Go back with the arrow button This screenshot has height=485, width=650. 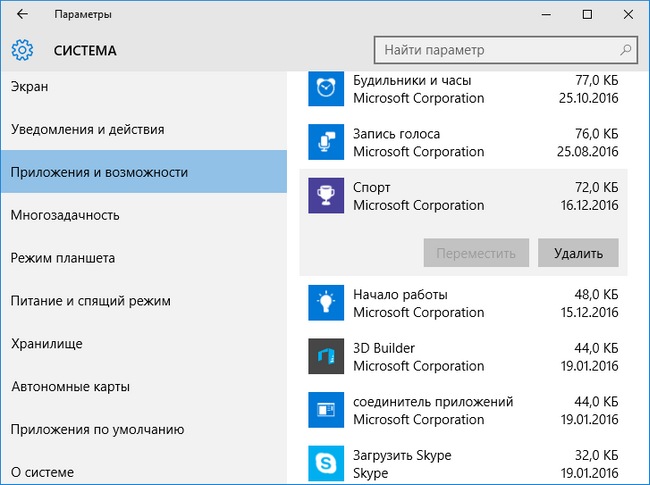click(x=22, y=14)
